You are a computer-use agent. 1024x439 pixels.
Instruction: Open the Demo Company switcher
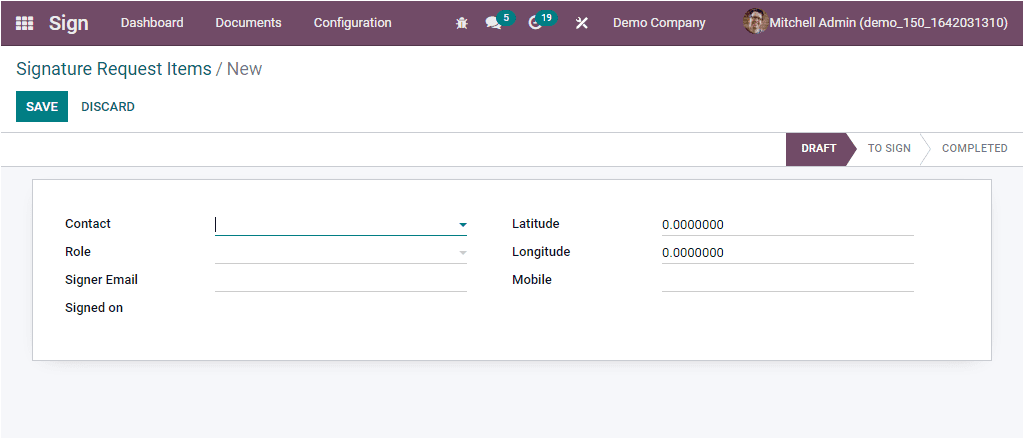pos(659,23)
